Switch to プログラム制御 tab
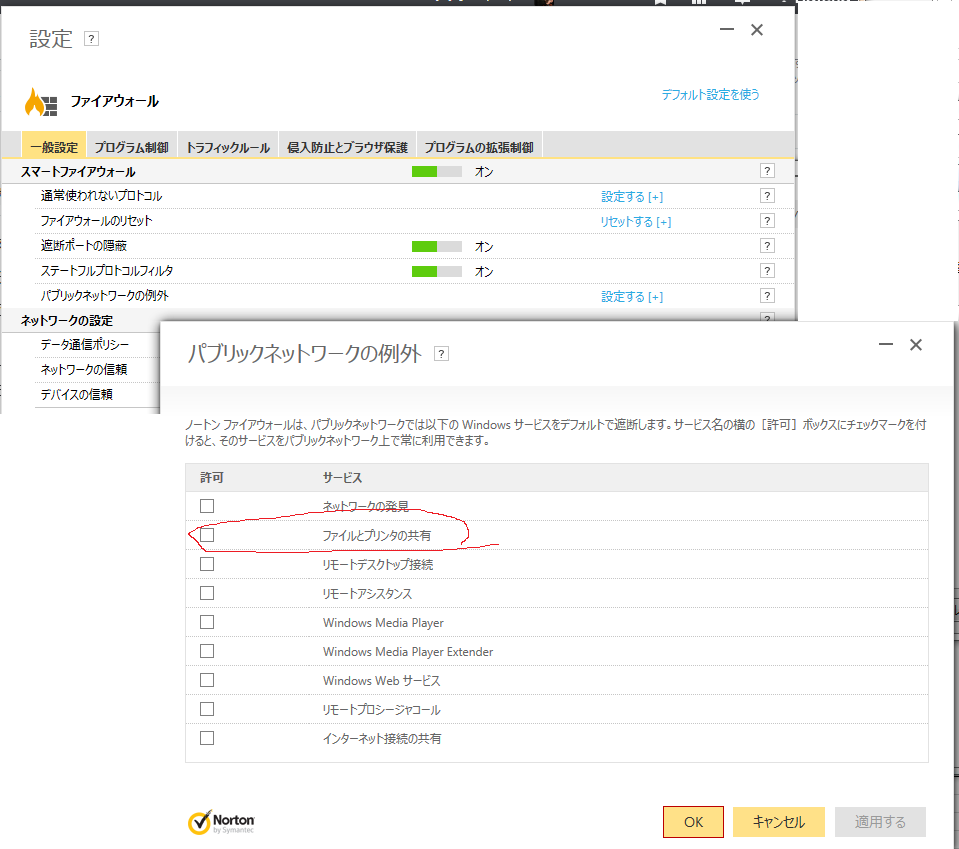 tap(131, 147)
